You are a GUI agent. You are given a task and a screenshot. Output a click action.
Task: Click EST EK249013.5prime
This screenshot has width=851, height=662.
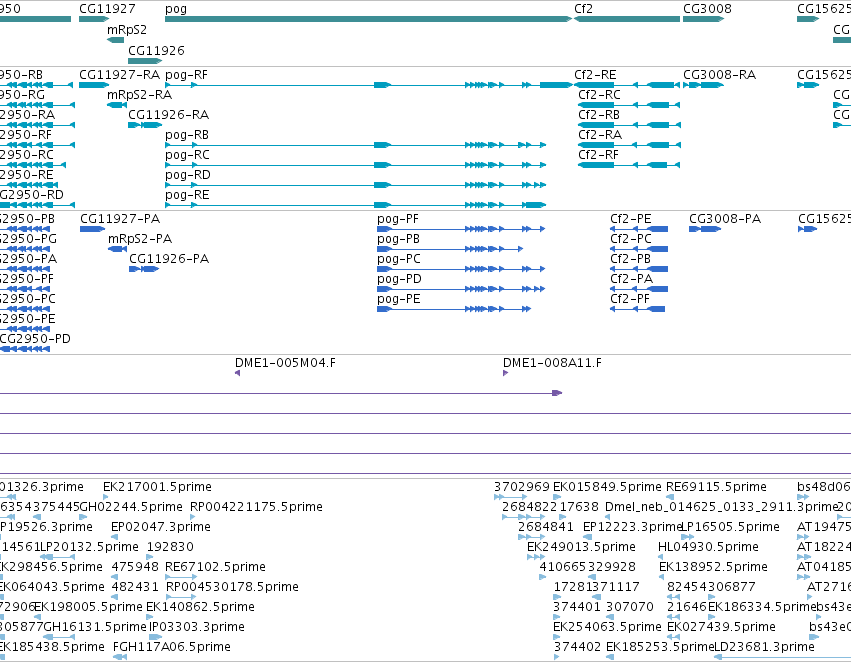click(x=581, y=547)
